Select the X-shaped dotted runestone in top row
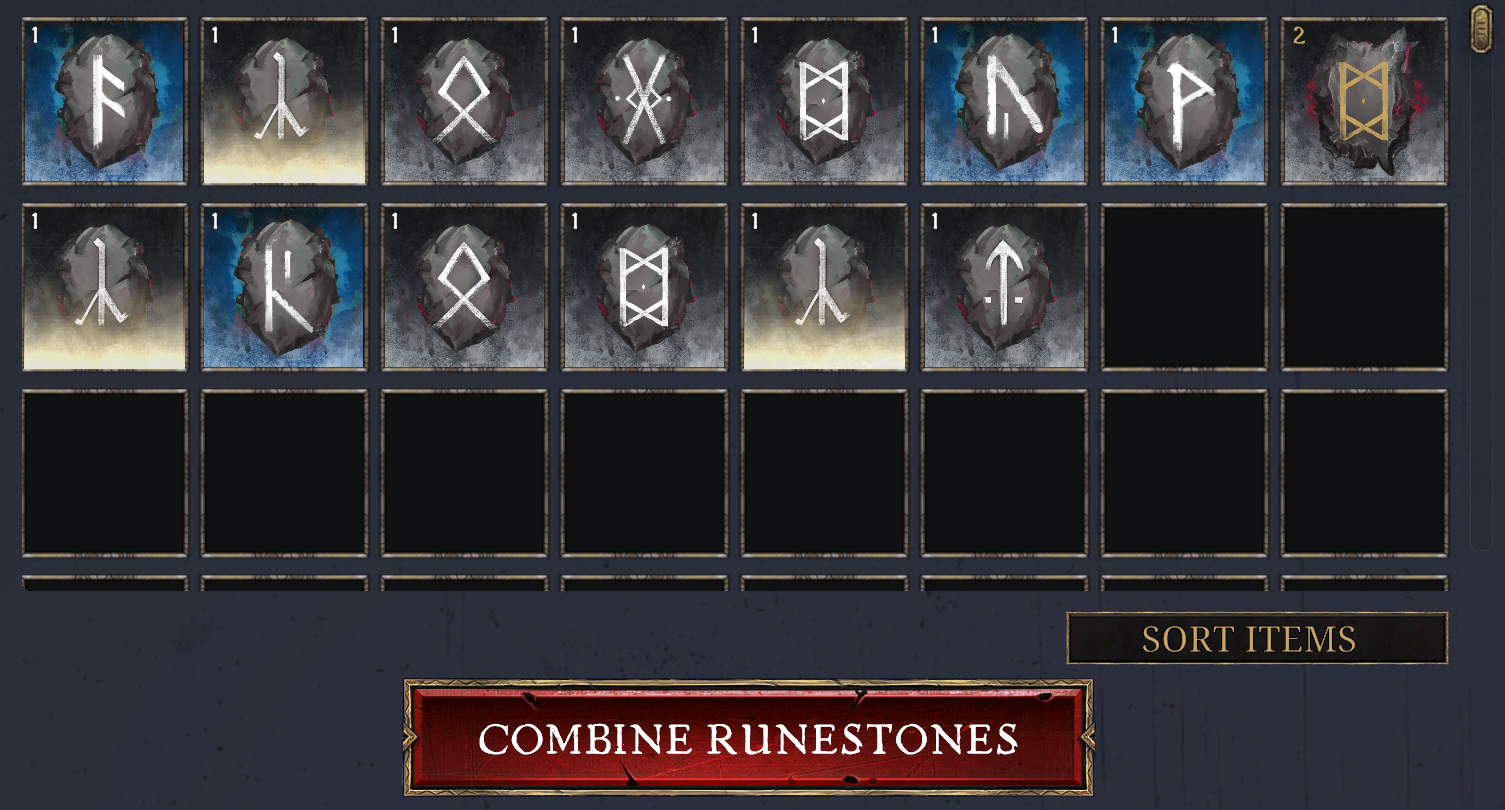Screen dimensions: 1505x810 pyautogui.click(x=644, y=101)
